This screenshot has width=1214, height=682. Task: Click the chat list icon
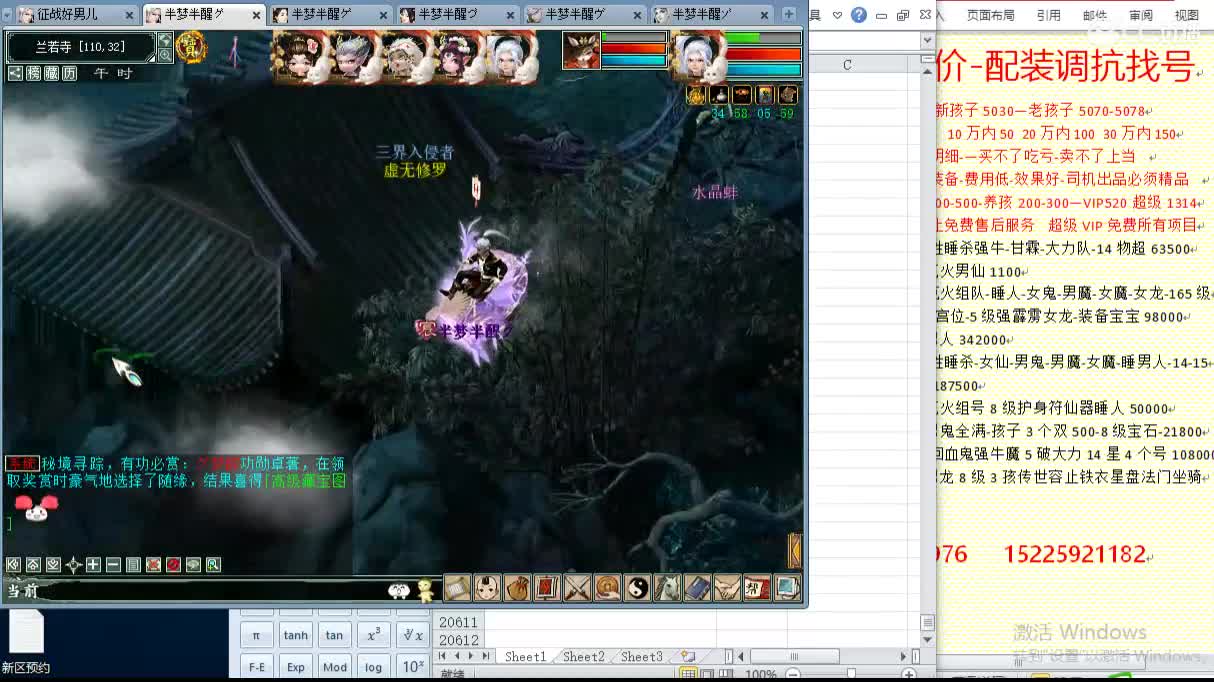coord(133,565)
